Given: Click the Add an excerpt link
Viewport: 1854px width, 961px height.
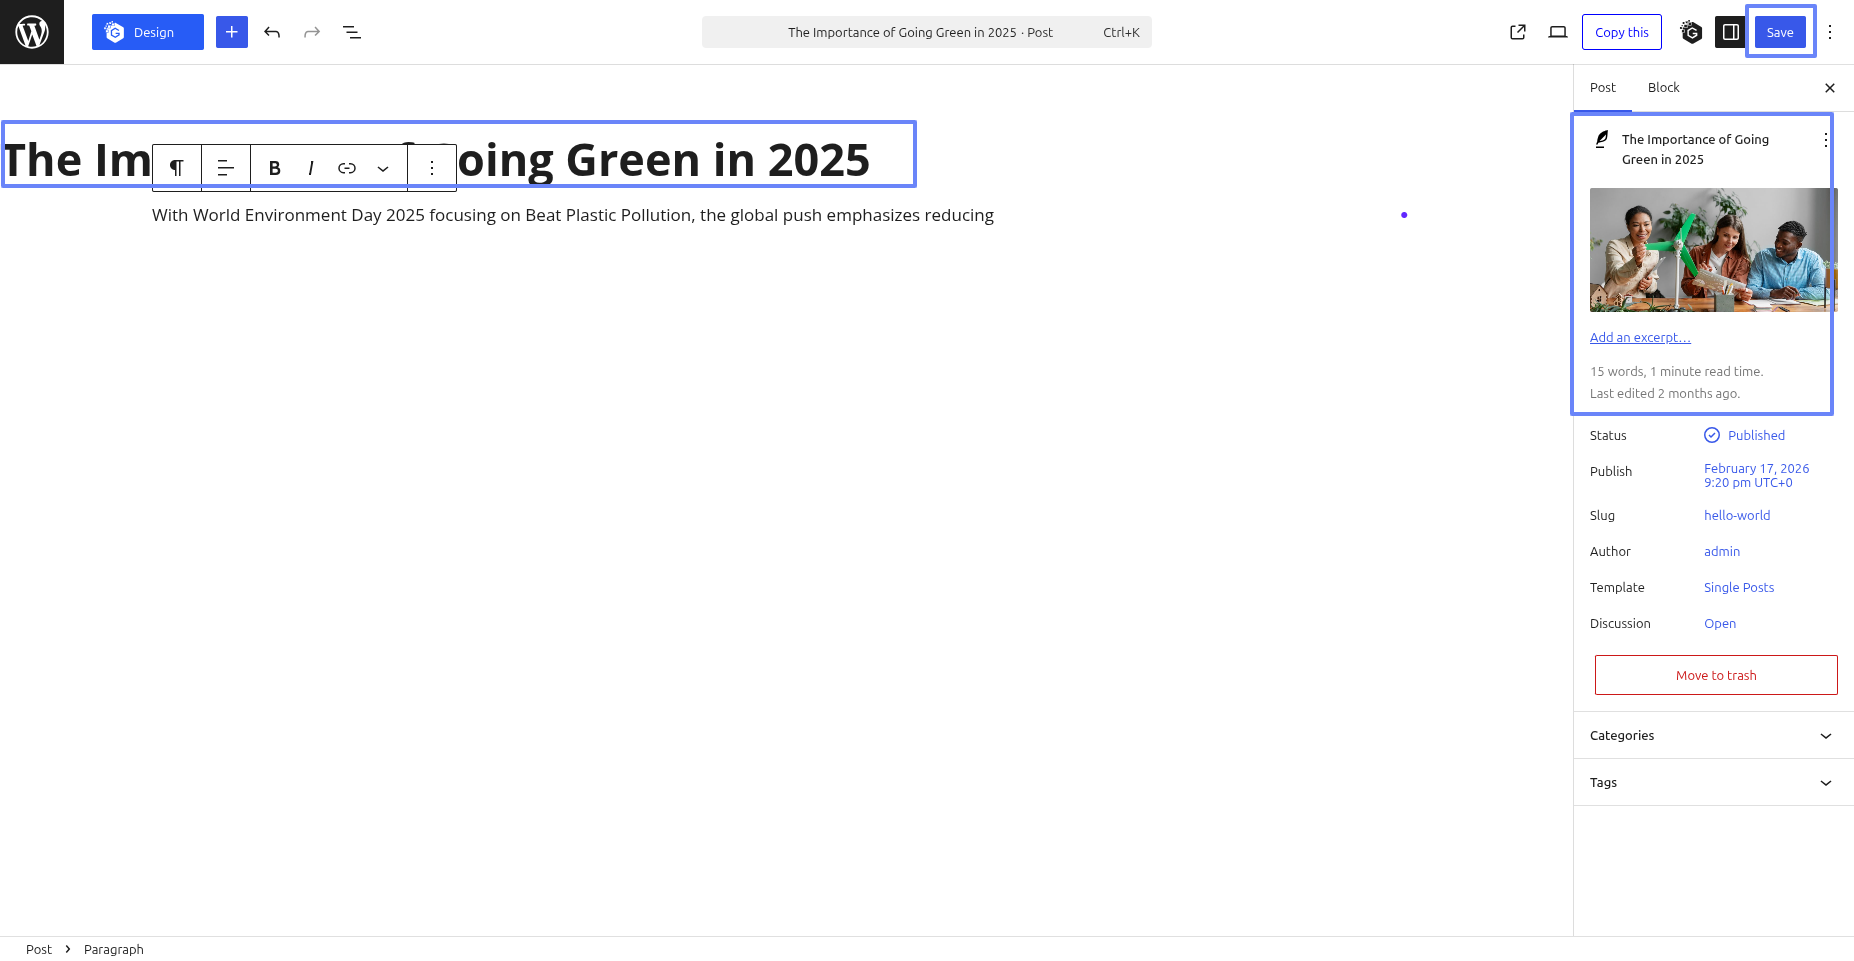Looking at the screenshot, I should pyautogui.click(x=1640, y=337).
